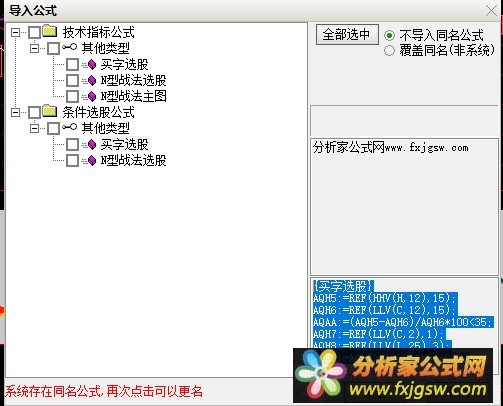Viewport: 503px width, 406px height.
Task: Click the 全部选中 button
Action: pos(347,34)
